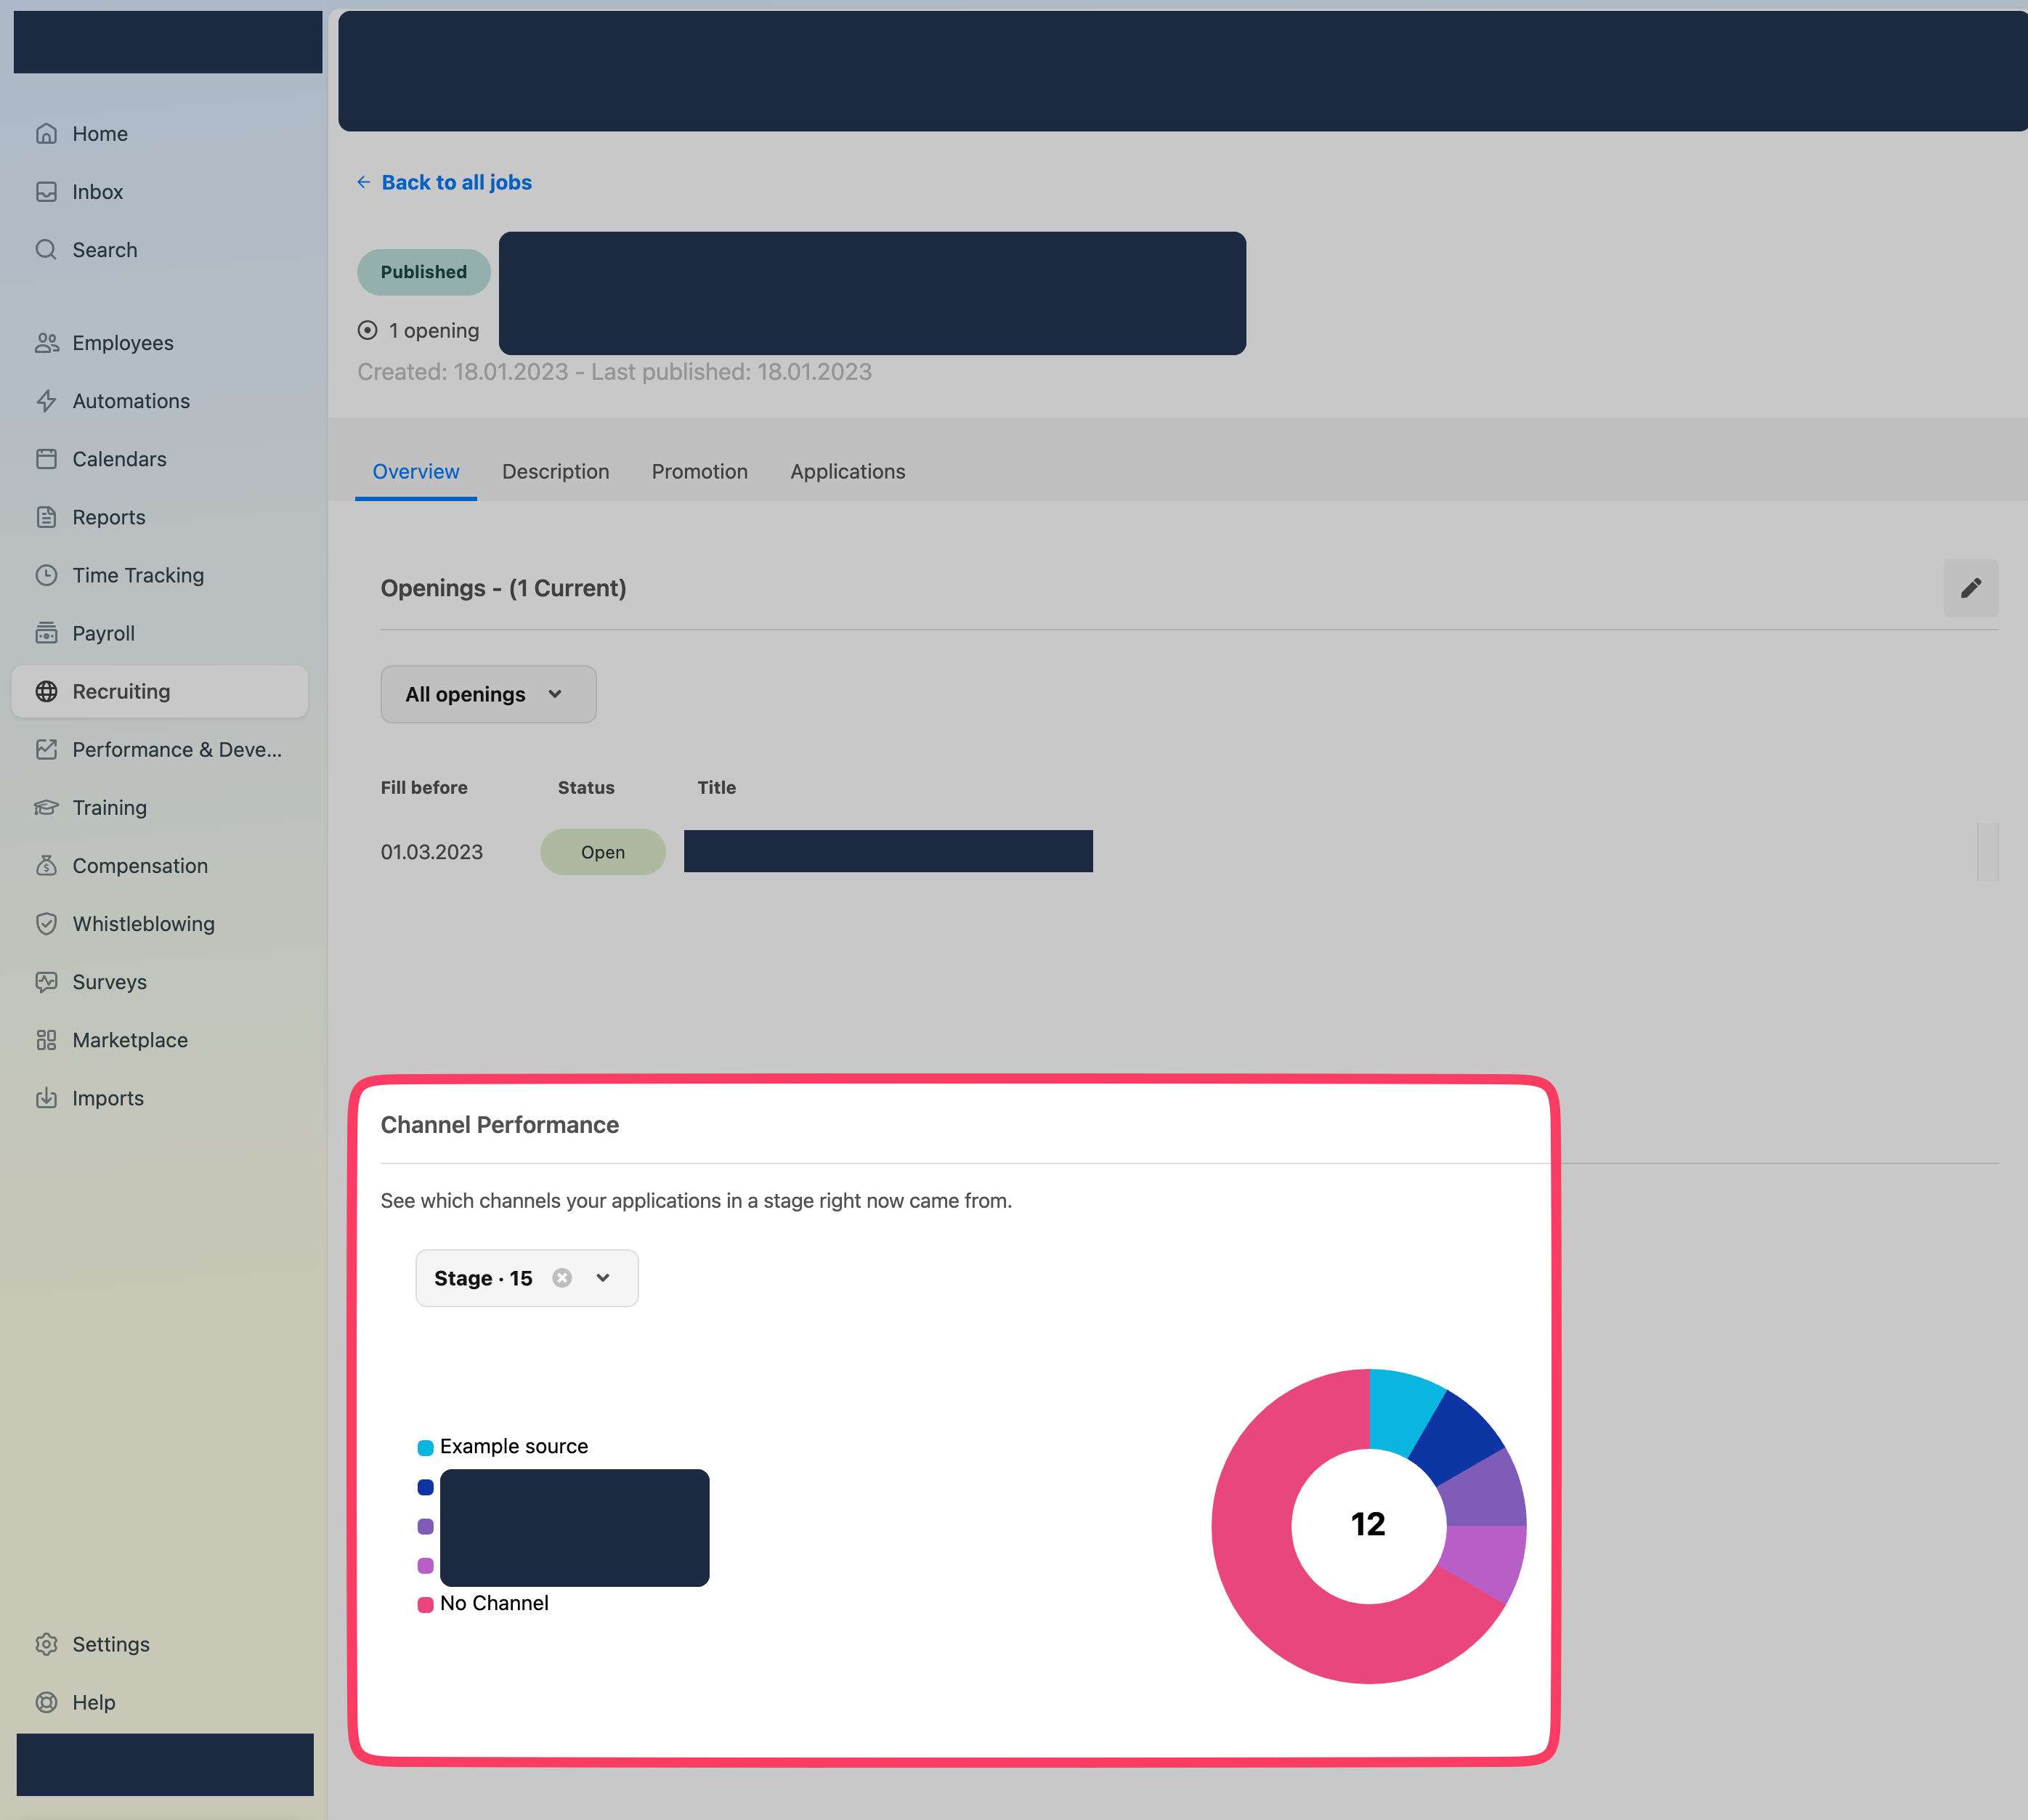2028x1820 pixels.
Task: Click the Time Tracking clock icon
Action: tap(46, 575)
